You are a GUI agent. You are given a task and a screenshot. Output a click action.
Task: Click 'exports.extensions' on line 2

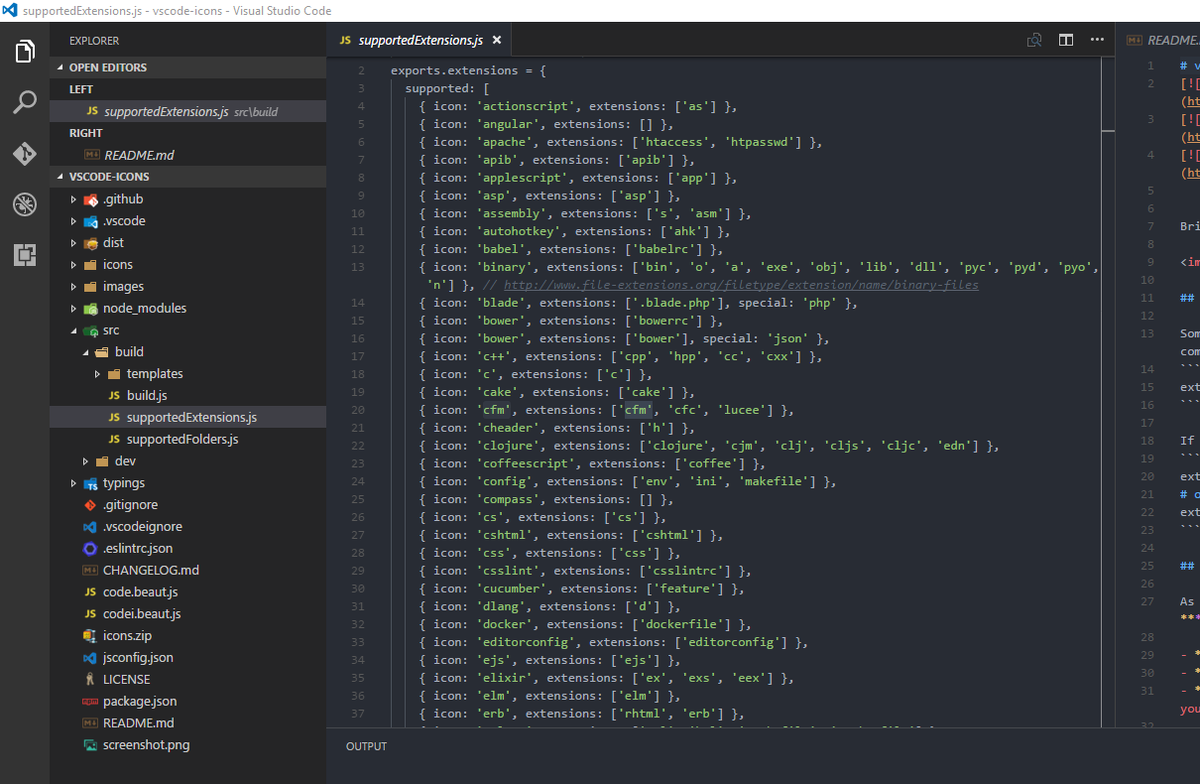(x=454, y=71)
